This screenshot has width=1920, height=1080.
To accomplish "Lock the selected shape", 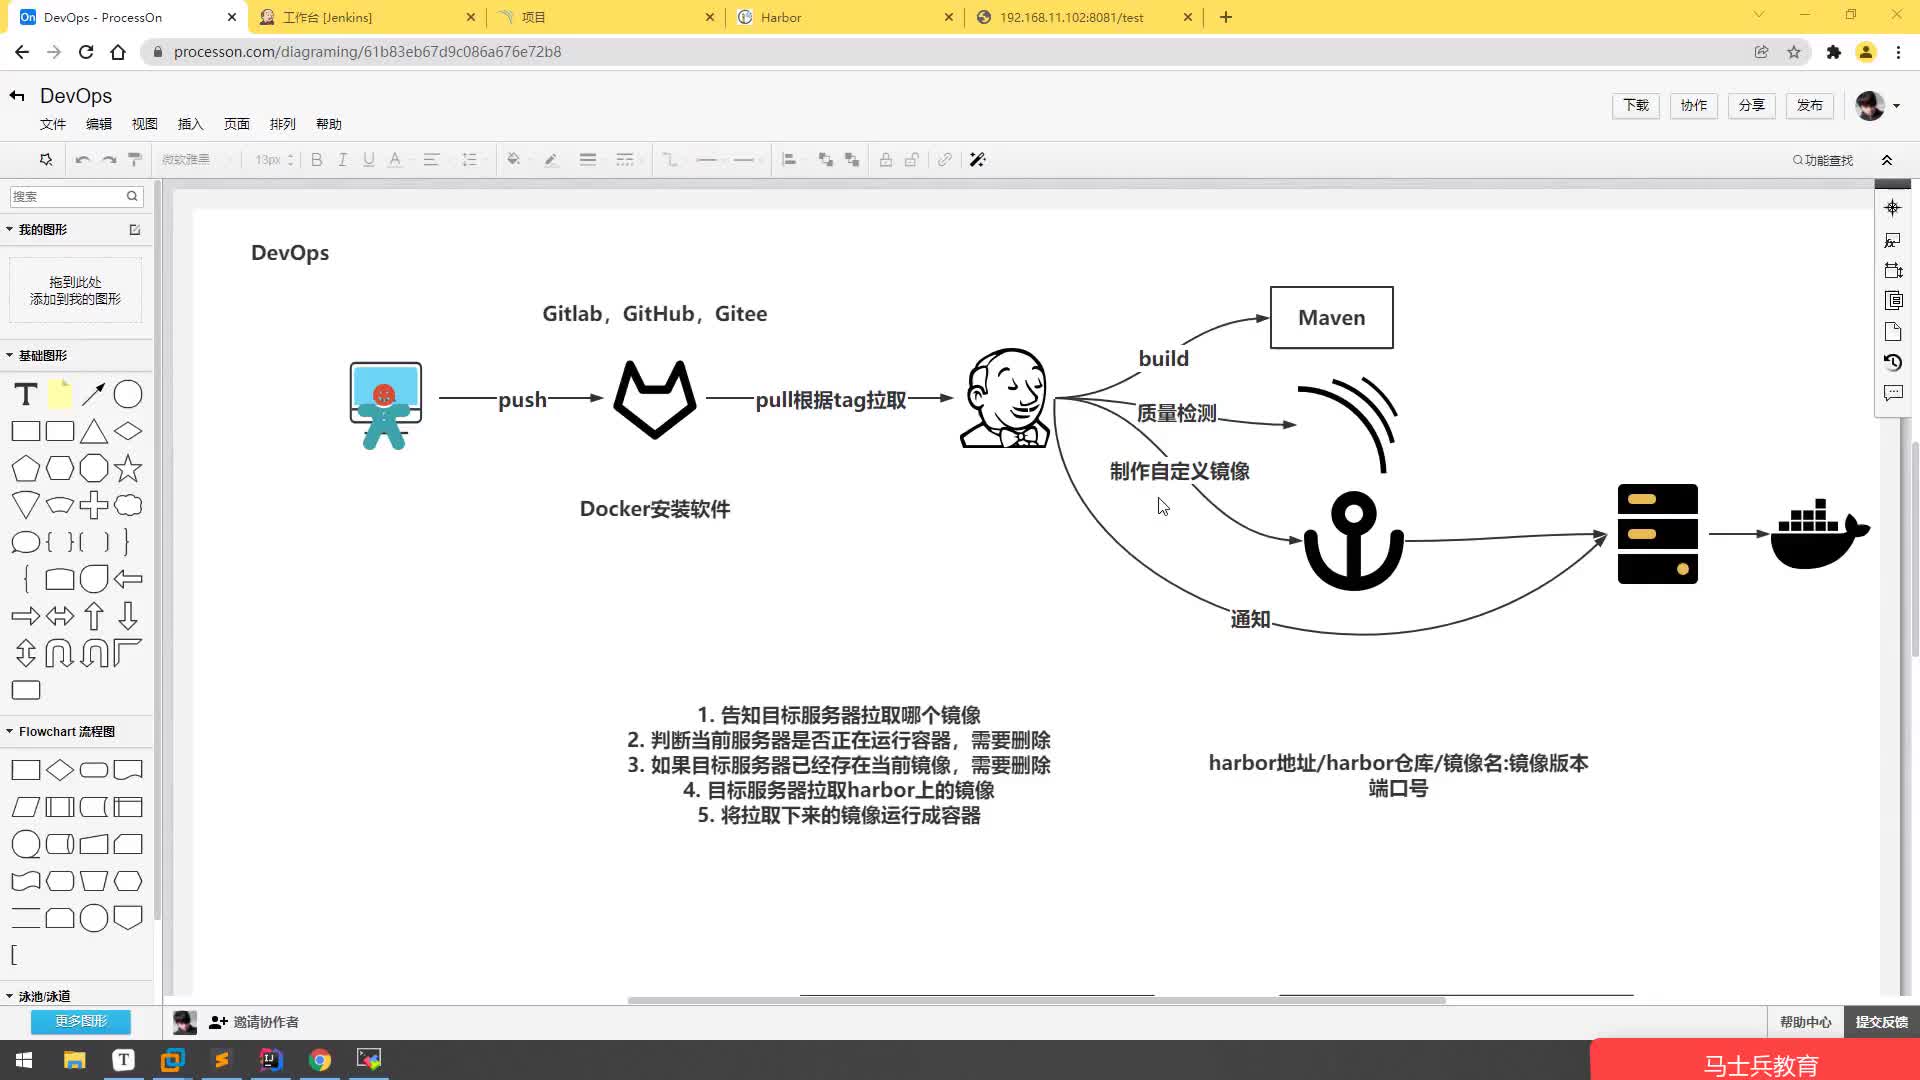I will [x=886, y=160].
